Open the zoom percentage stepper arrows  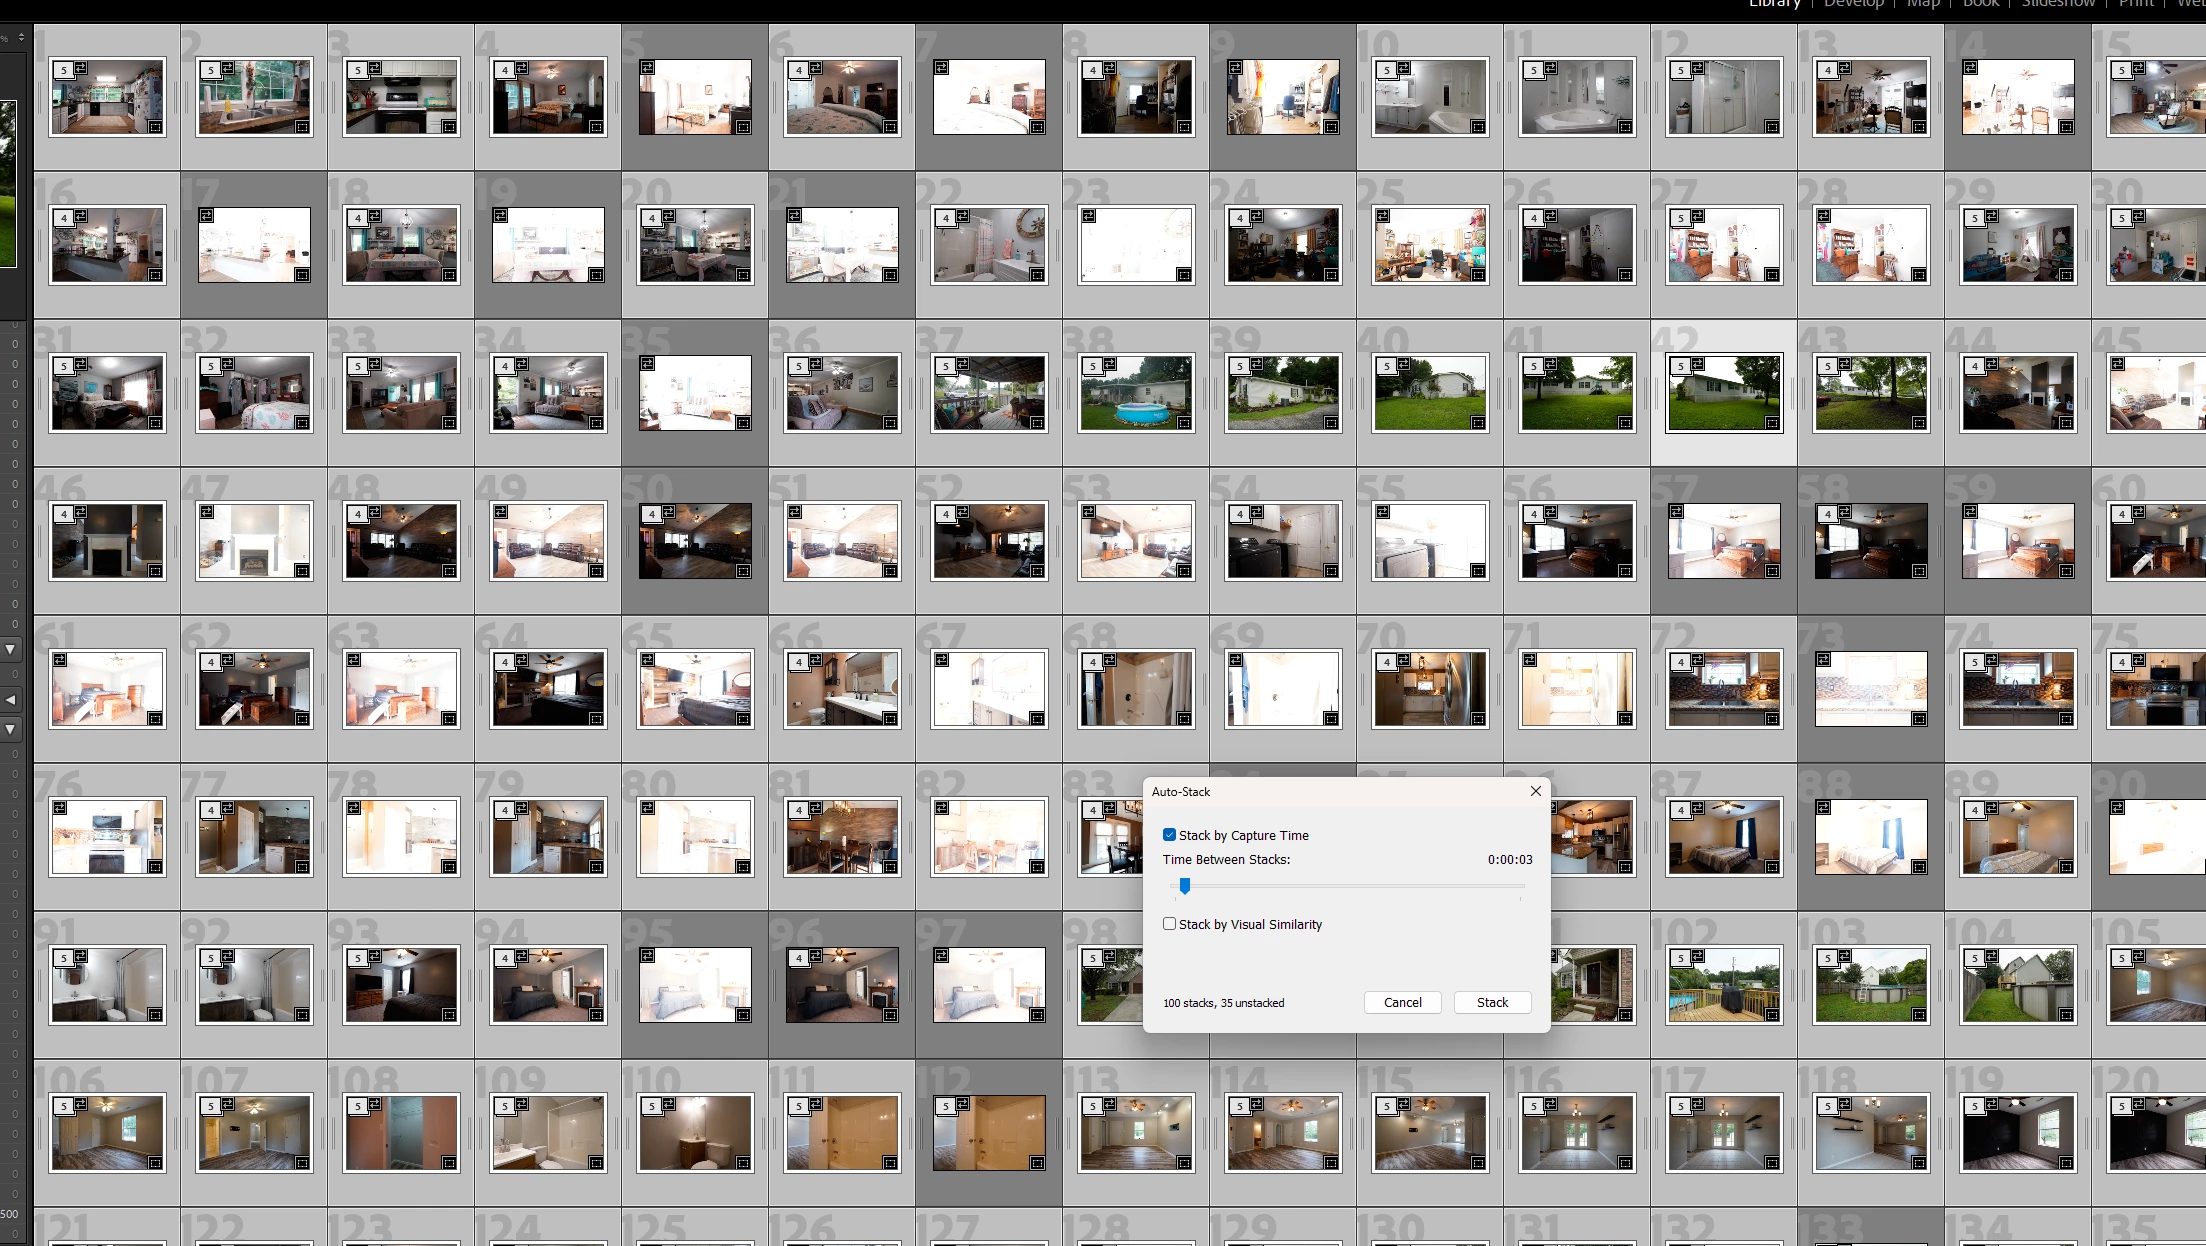pyautogui.click(x=21, y=37)
